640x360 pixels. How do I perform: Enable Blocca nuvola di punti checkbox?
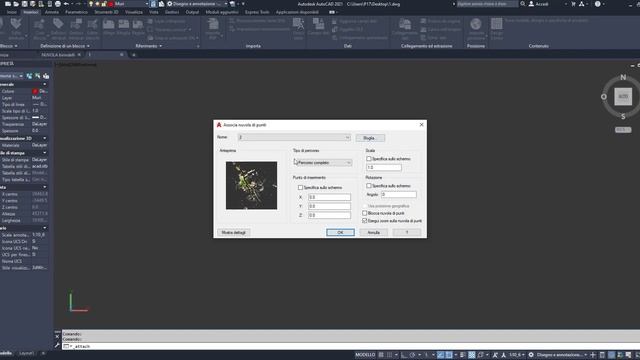364,213
